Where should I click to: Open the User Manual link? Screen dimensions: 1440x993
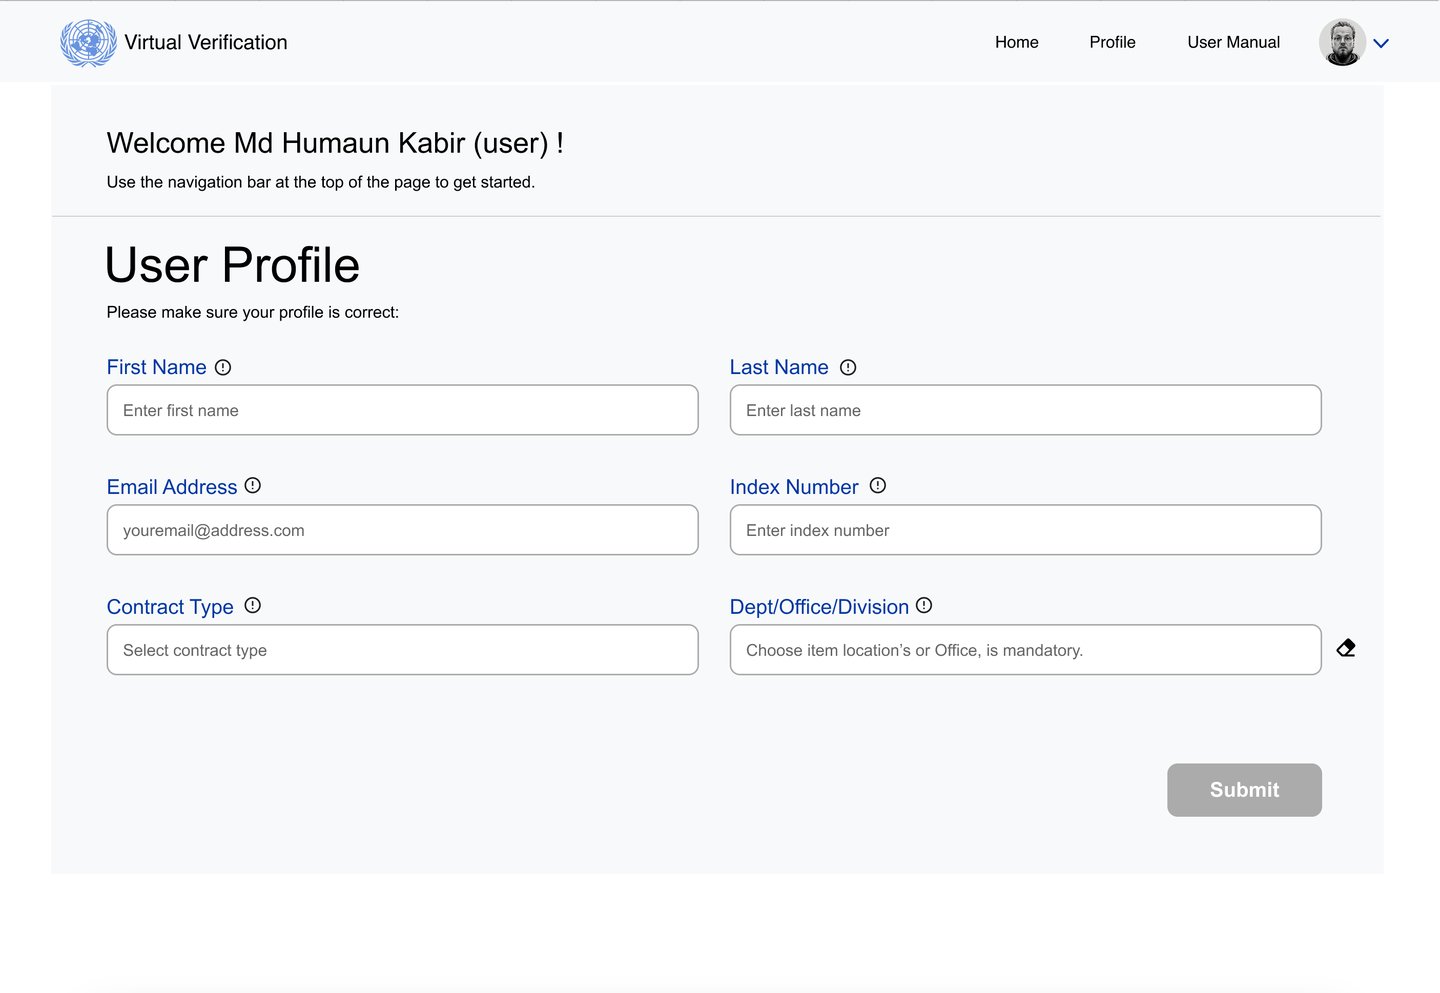click(1233, 42)
